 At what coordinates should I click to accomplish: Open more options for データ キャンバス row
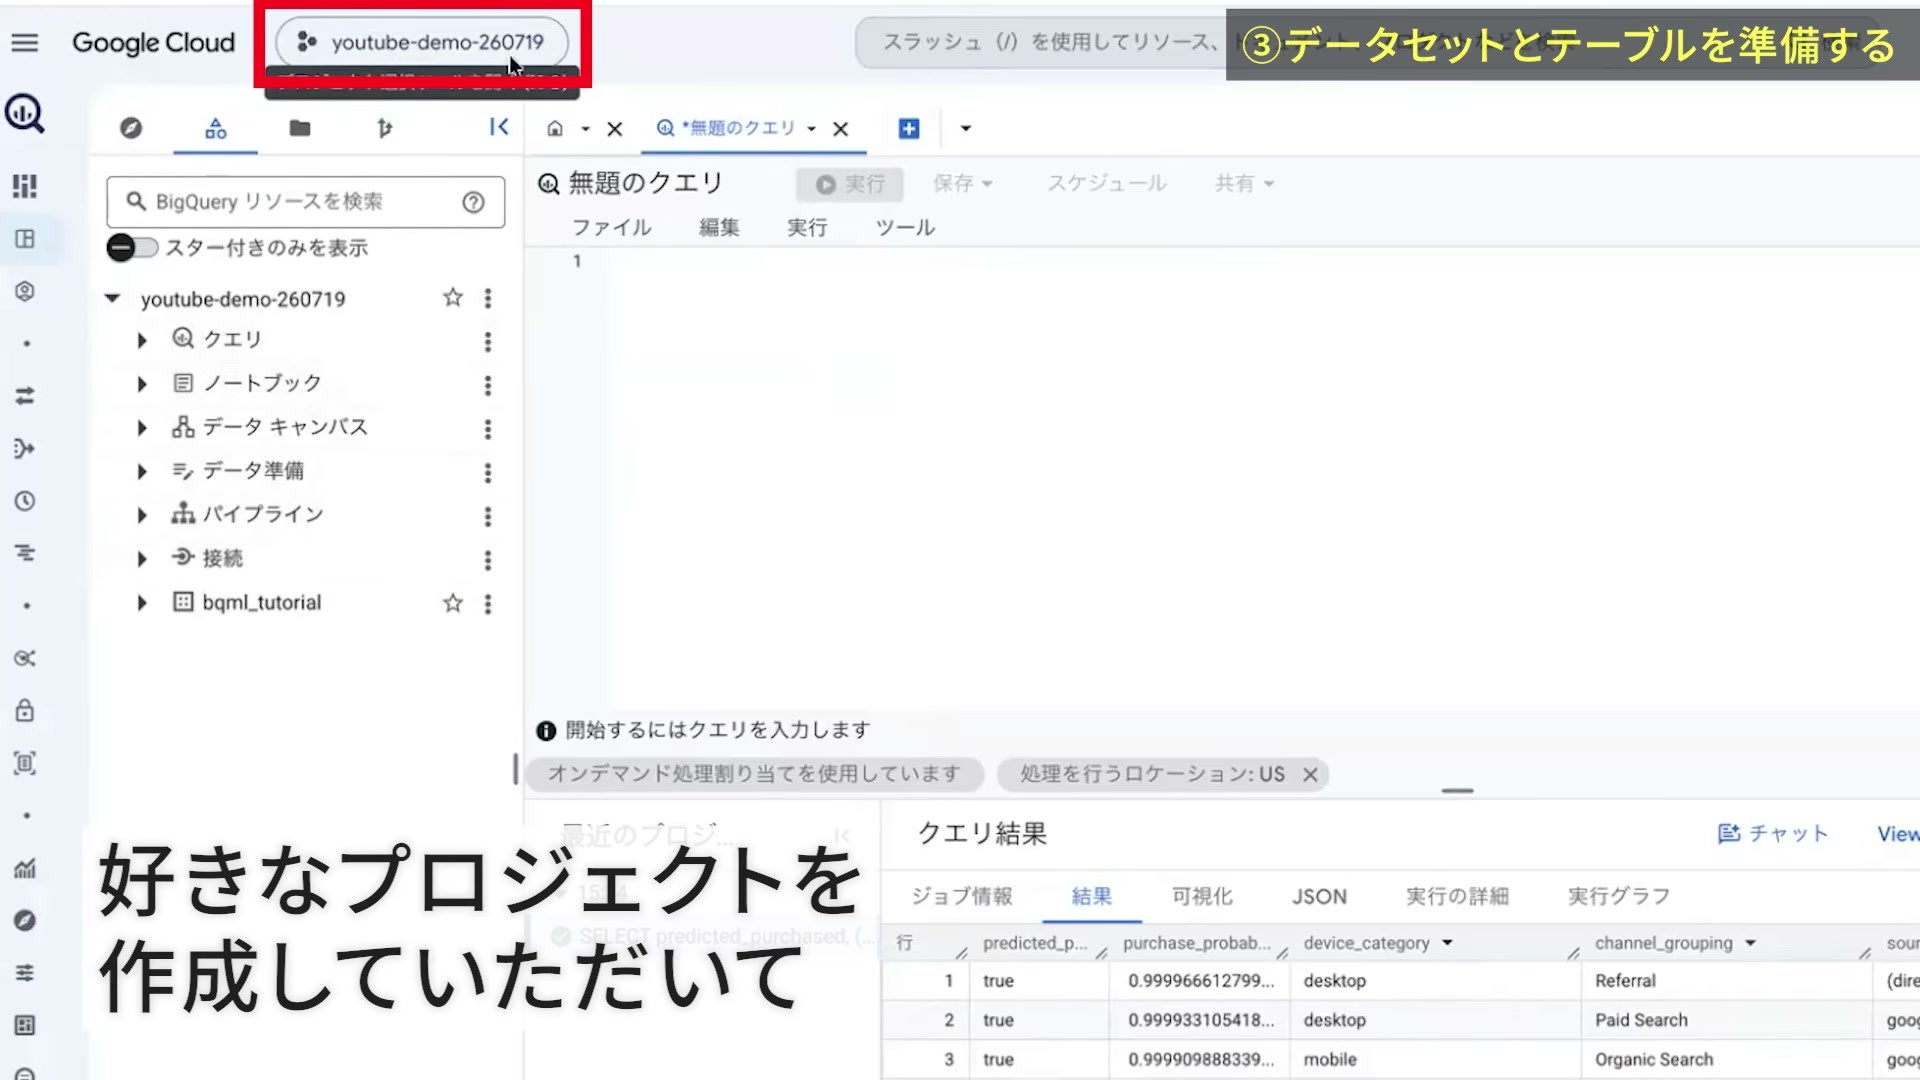(x=488, y=429)
